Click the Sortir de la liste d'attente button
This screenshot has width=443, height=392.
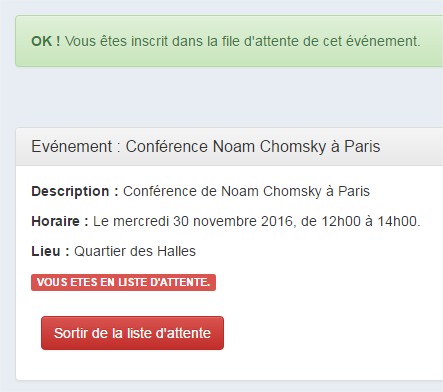pyautogui.click(x=132, y=333)
